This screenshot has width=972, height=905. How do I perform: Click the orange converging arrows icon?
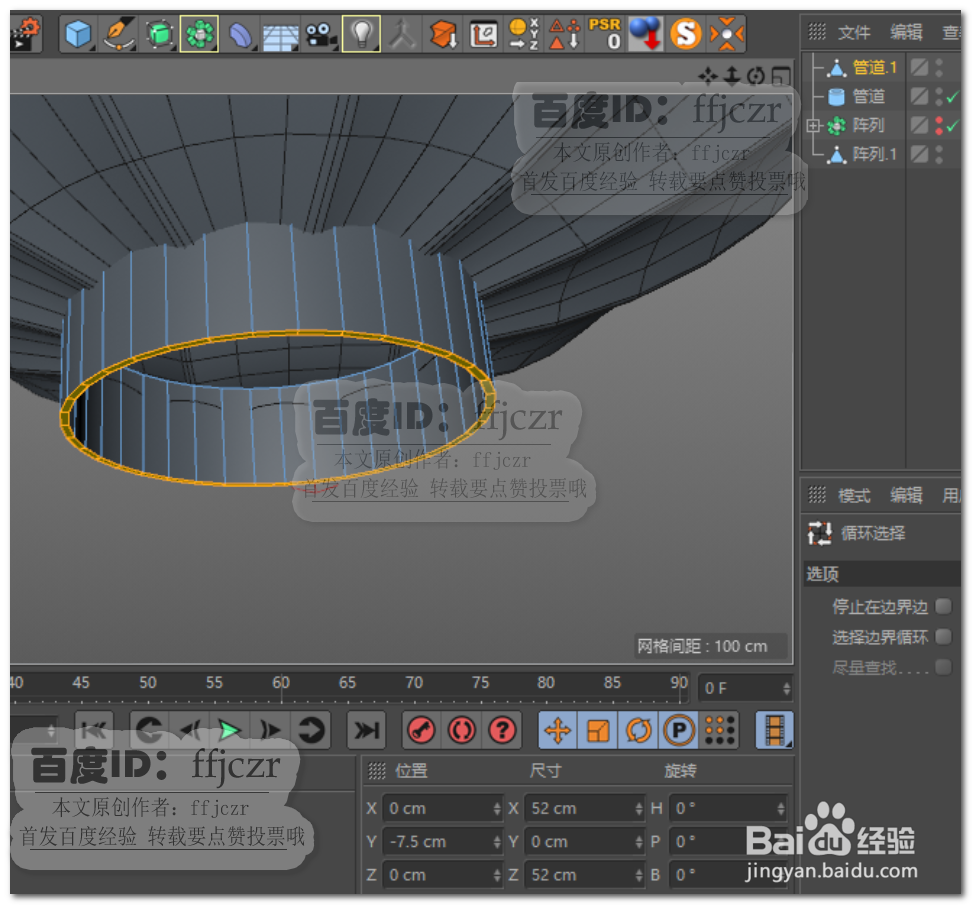726,34
